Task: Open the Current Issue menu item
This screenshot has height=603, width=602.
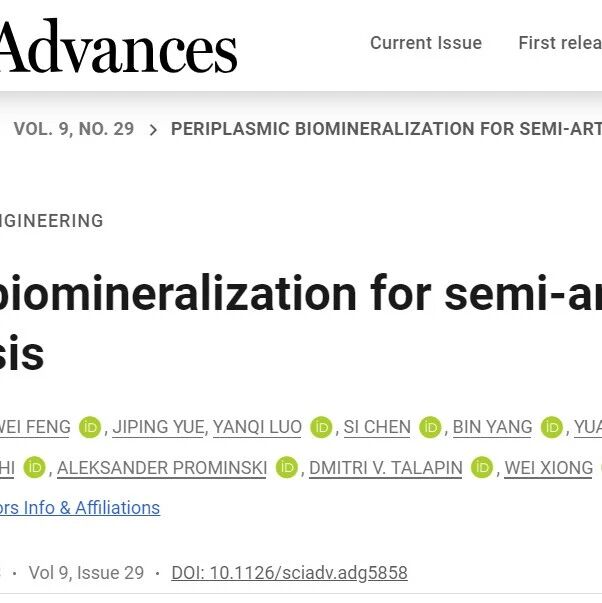Action: [x=426, y=43]
